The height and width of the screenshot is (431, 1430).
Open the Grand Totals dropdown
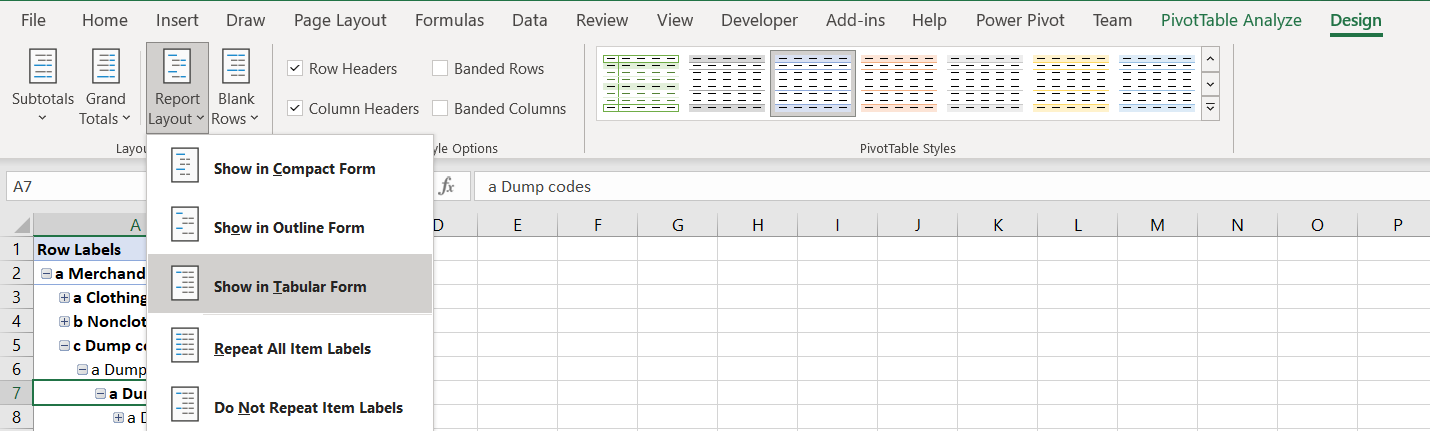click(x=105, y=88)
